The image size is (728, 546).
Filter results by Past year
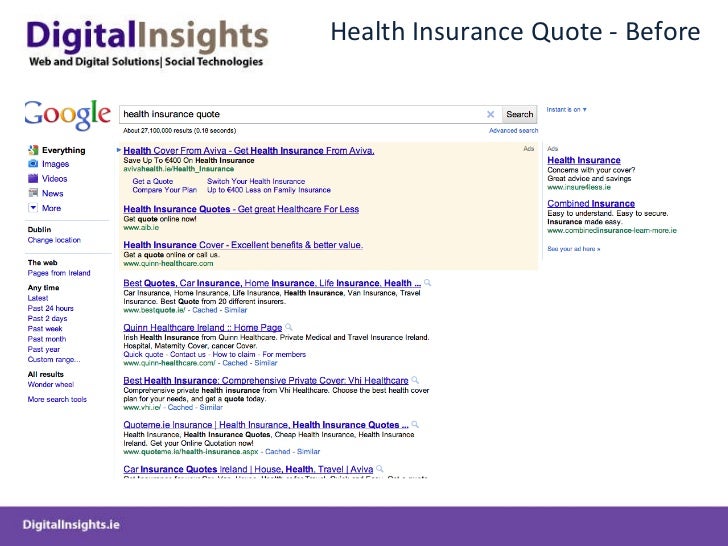[44, 349]
